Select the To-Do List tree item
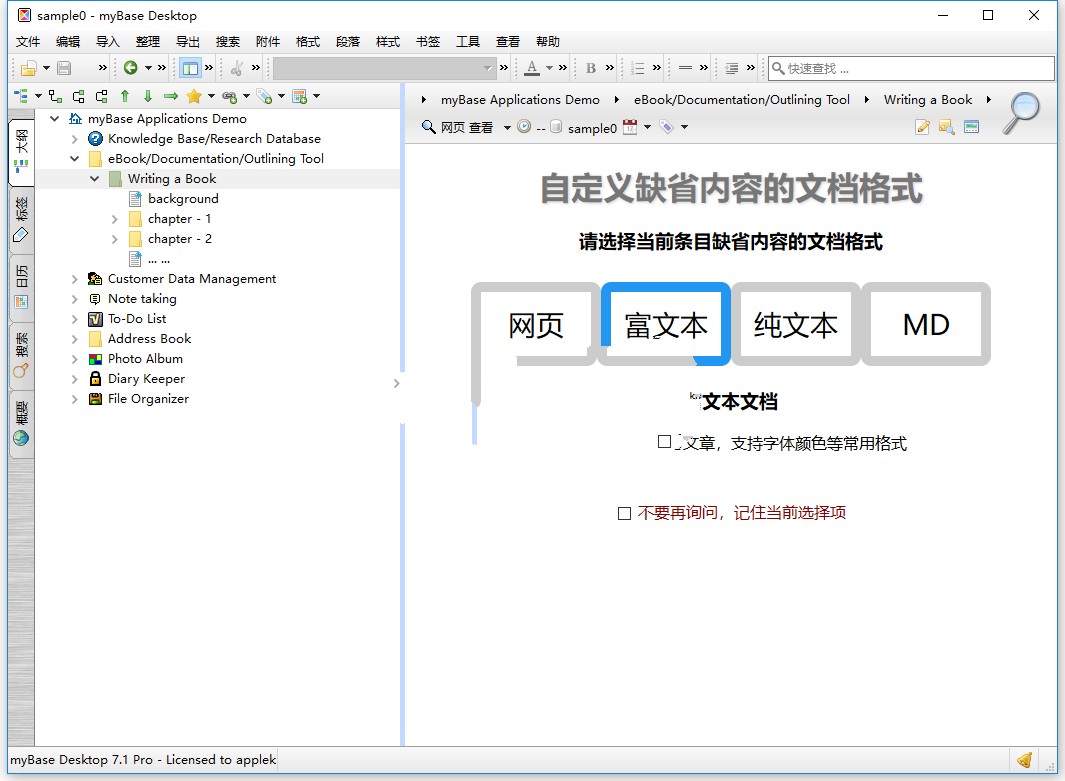 tap(137, 319)
